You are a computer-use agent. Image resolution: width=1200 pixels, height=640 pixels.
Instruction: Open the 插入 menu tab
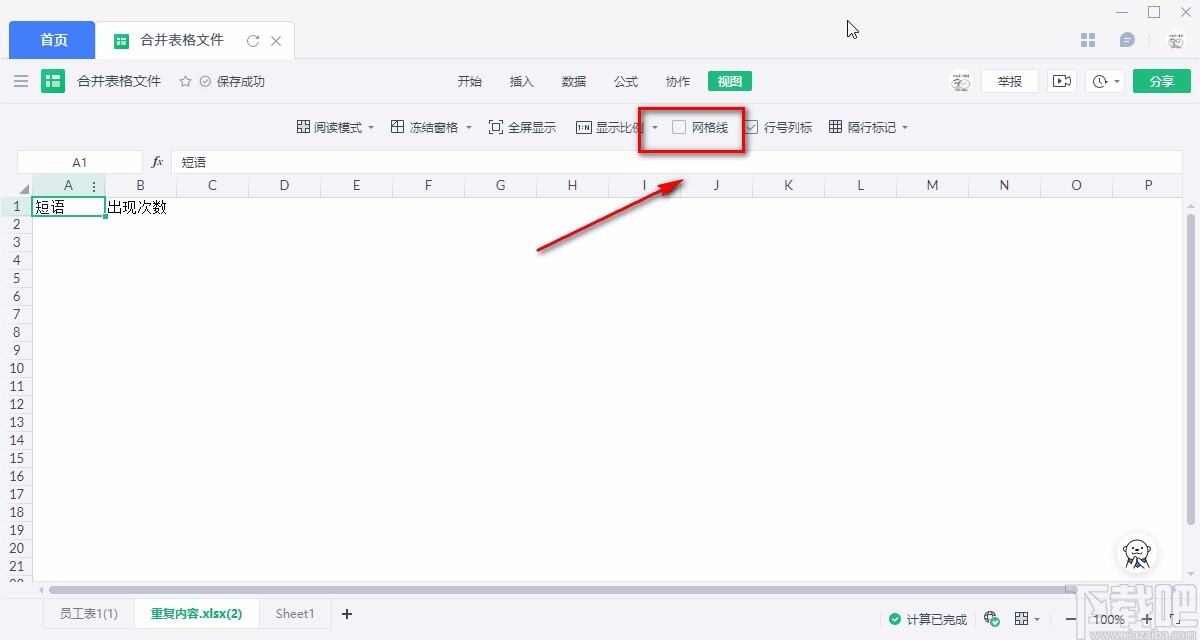coord(522,81)
